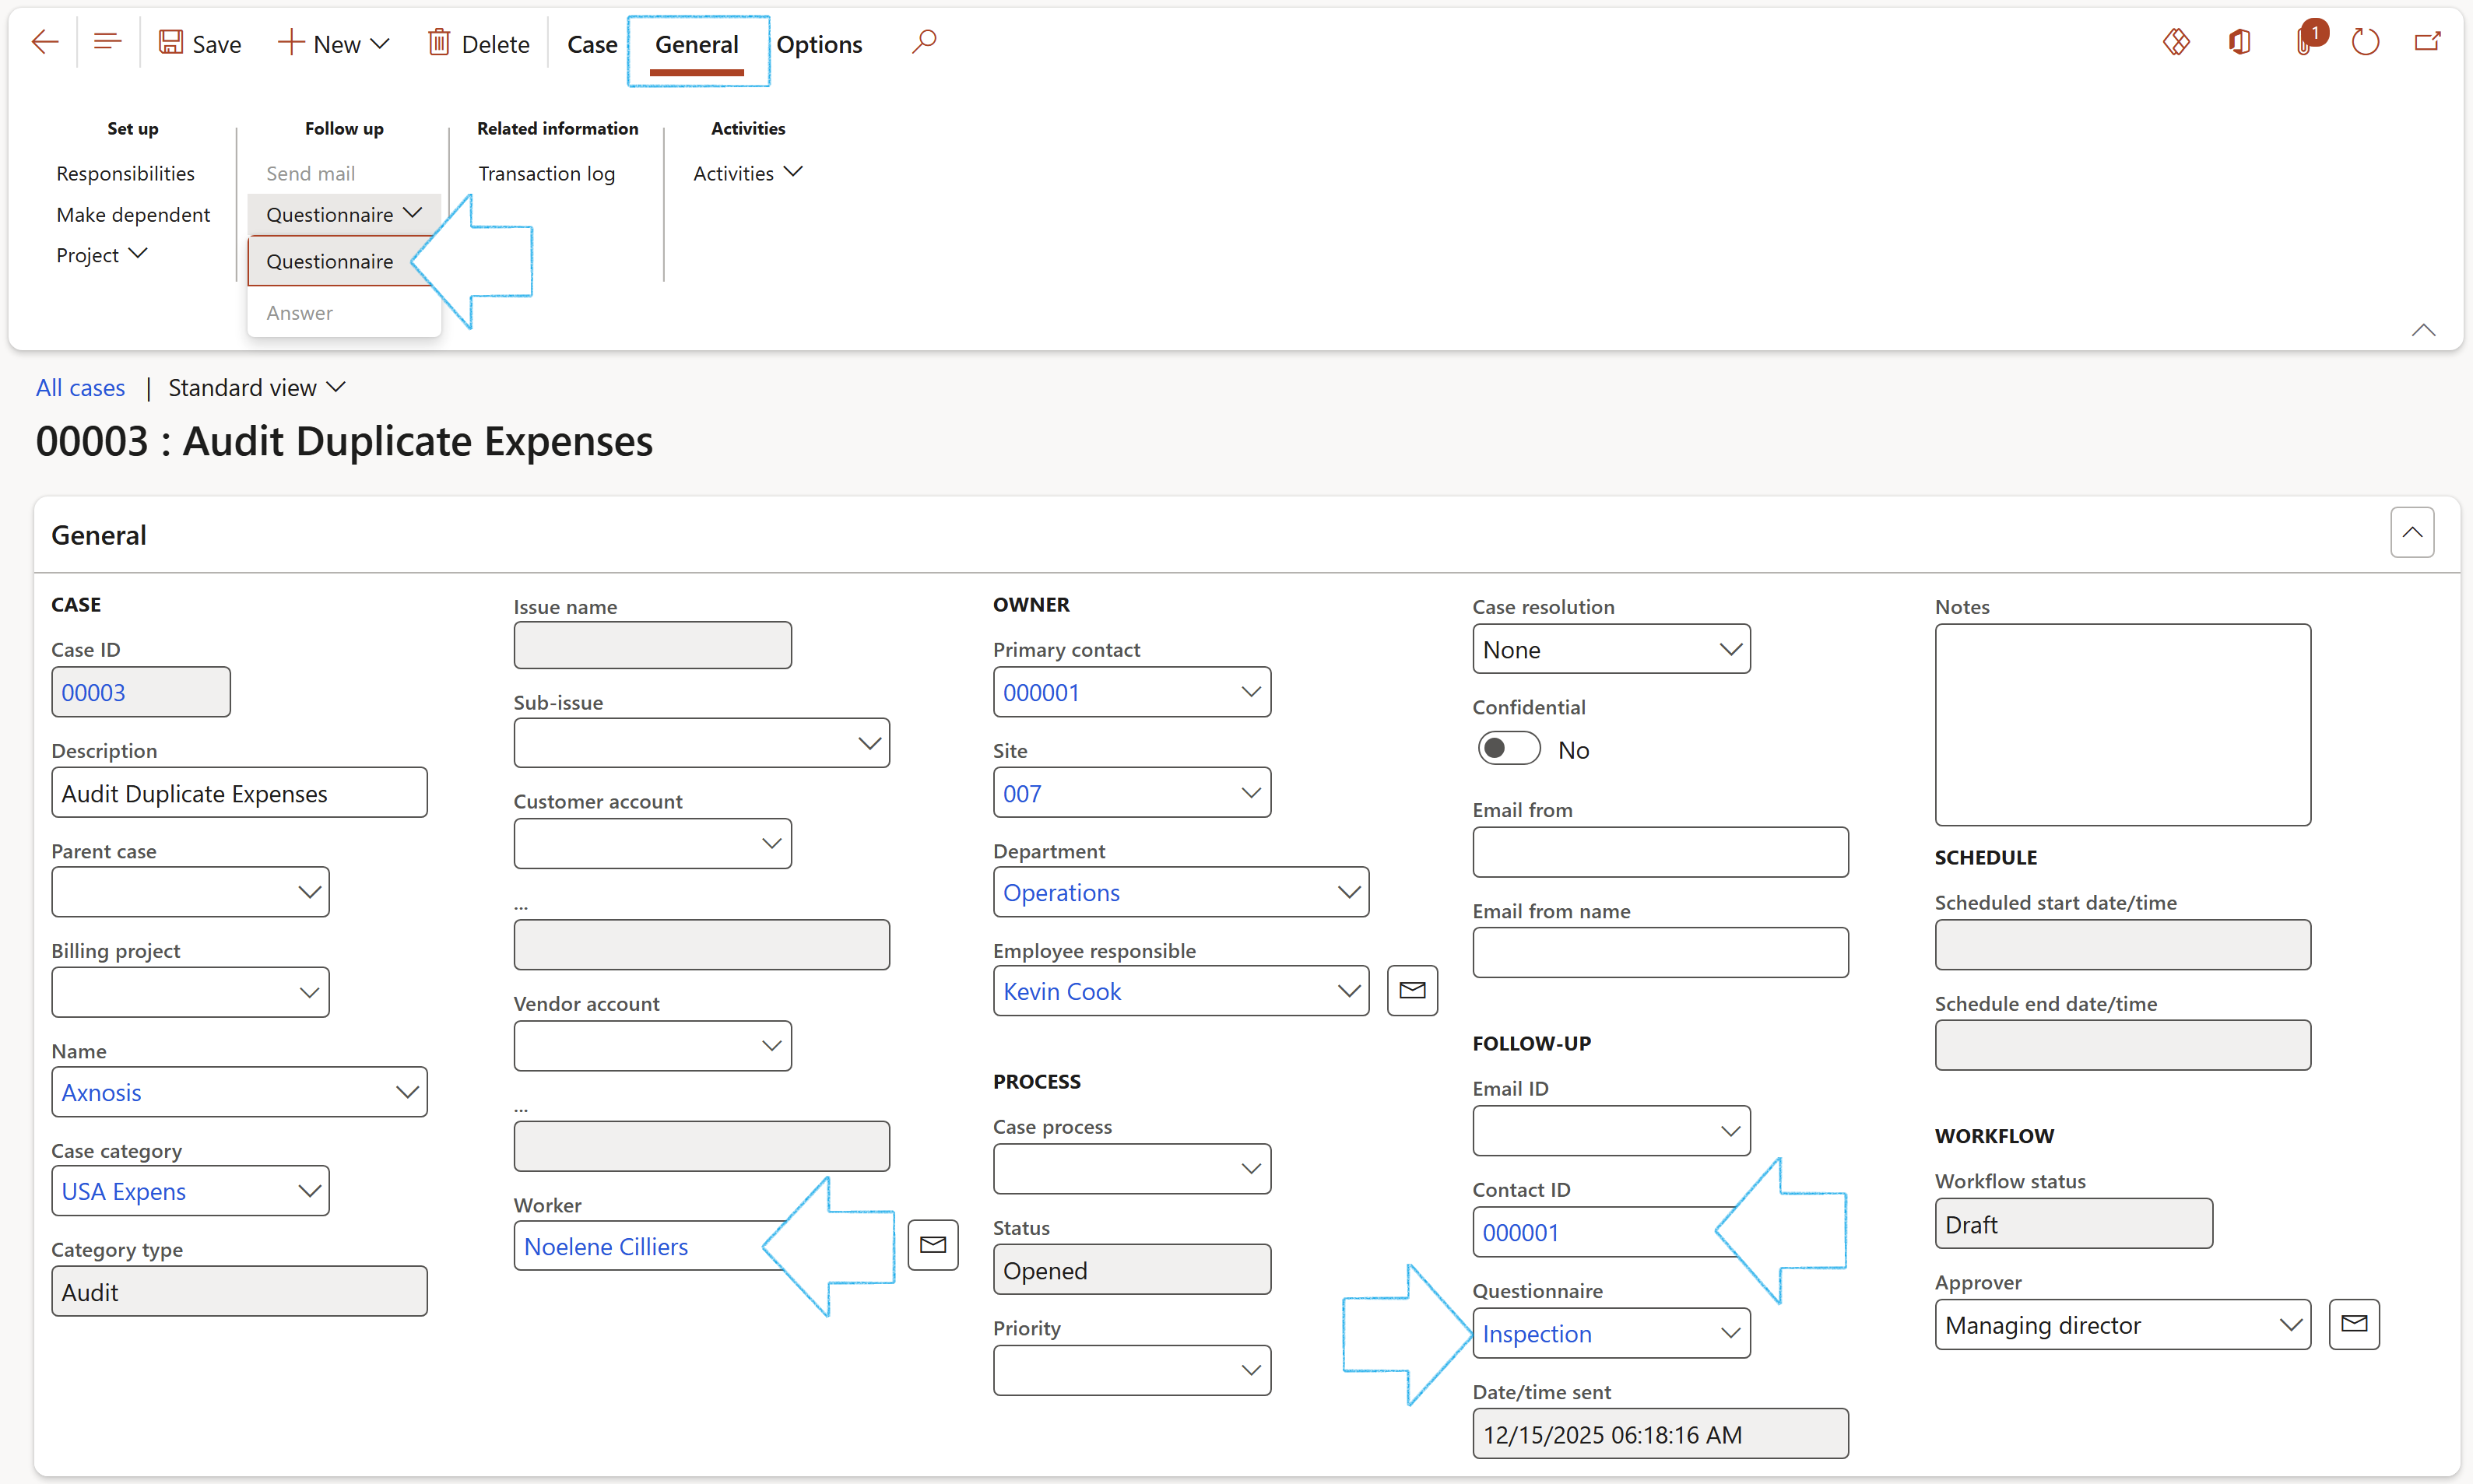Open the Power Apps diamond icon

(x=2176, y=42)
